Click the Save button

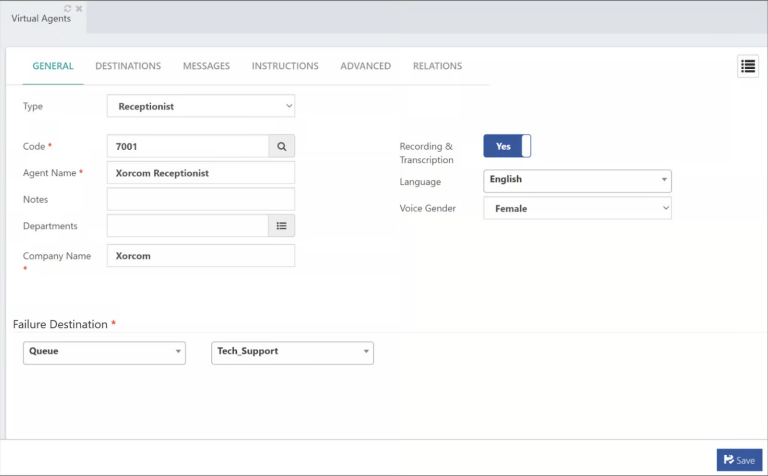[x=739, y=460]
